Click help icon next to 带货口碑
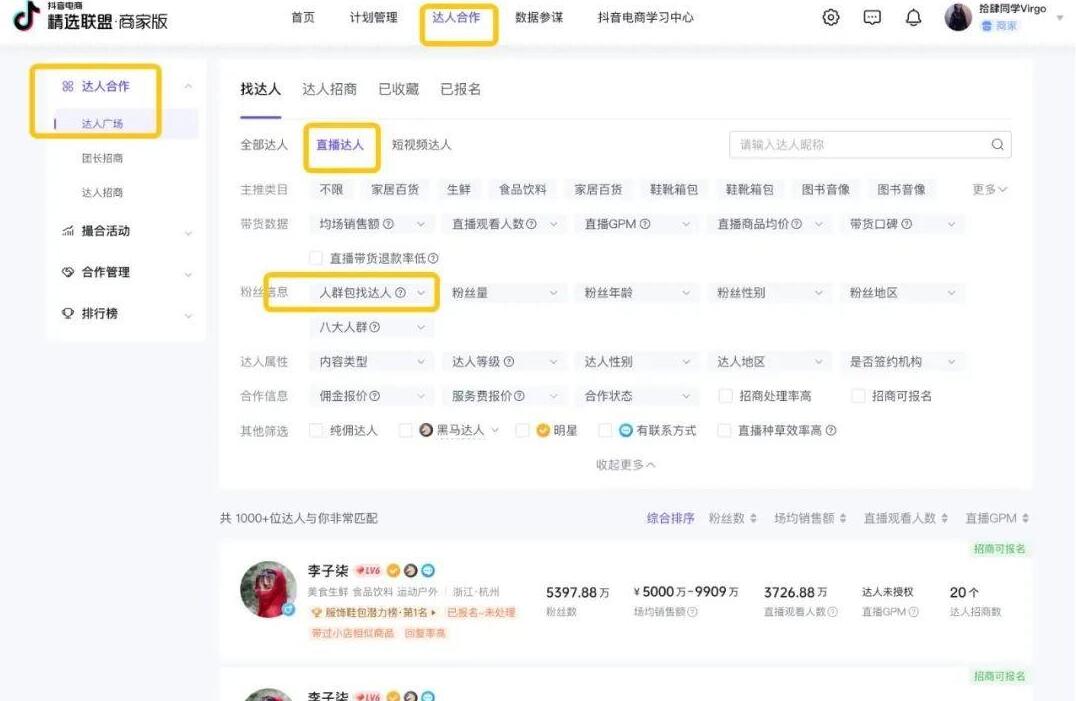The image size is (1076, 701). pos(907,224)
